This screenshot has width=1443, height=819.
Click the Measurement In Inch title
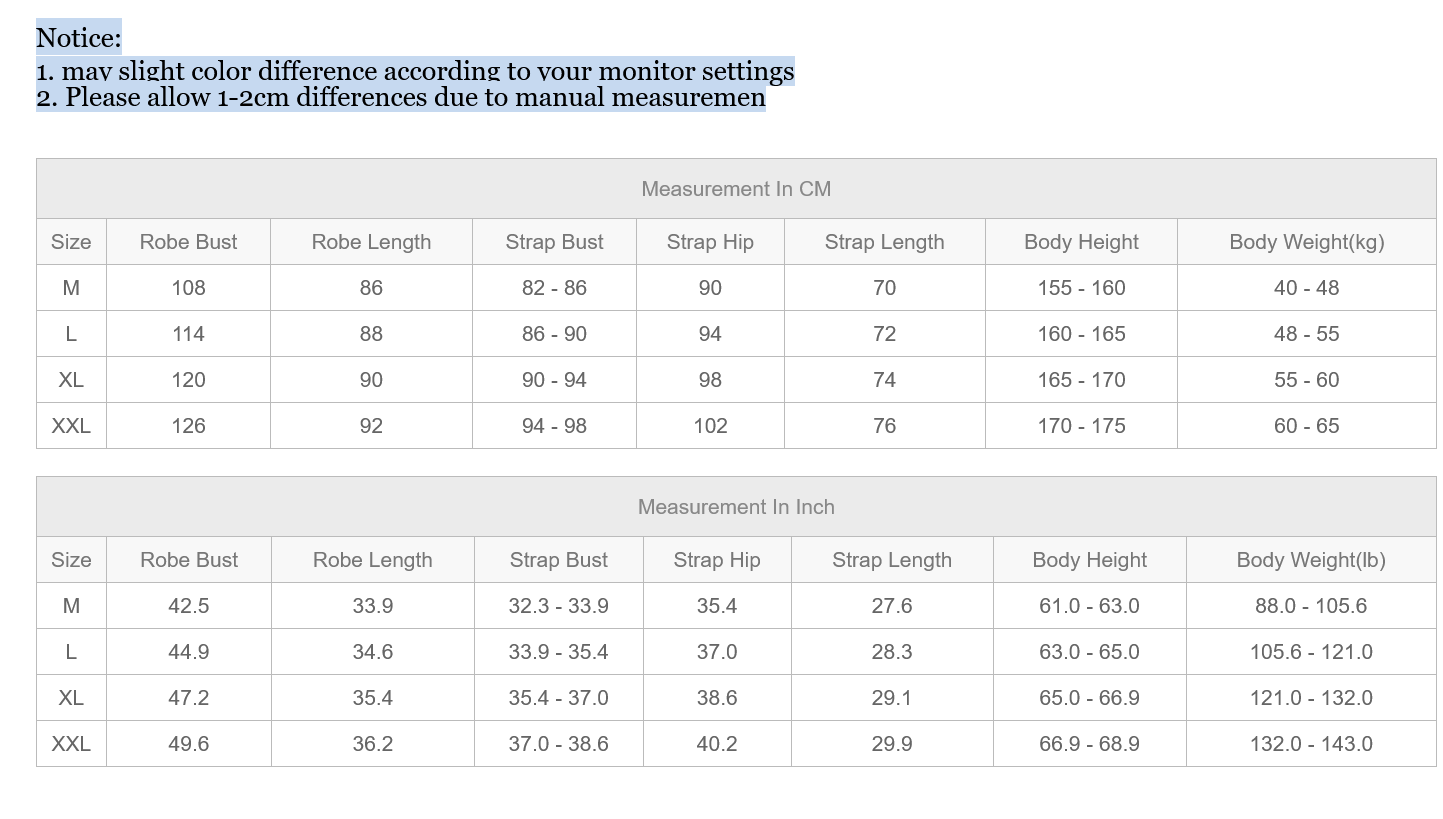pyautogui.click(x=736, y=507)
